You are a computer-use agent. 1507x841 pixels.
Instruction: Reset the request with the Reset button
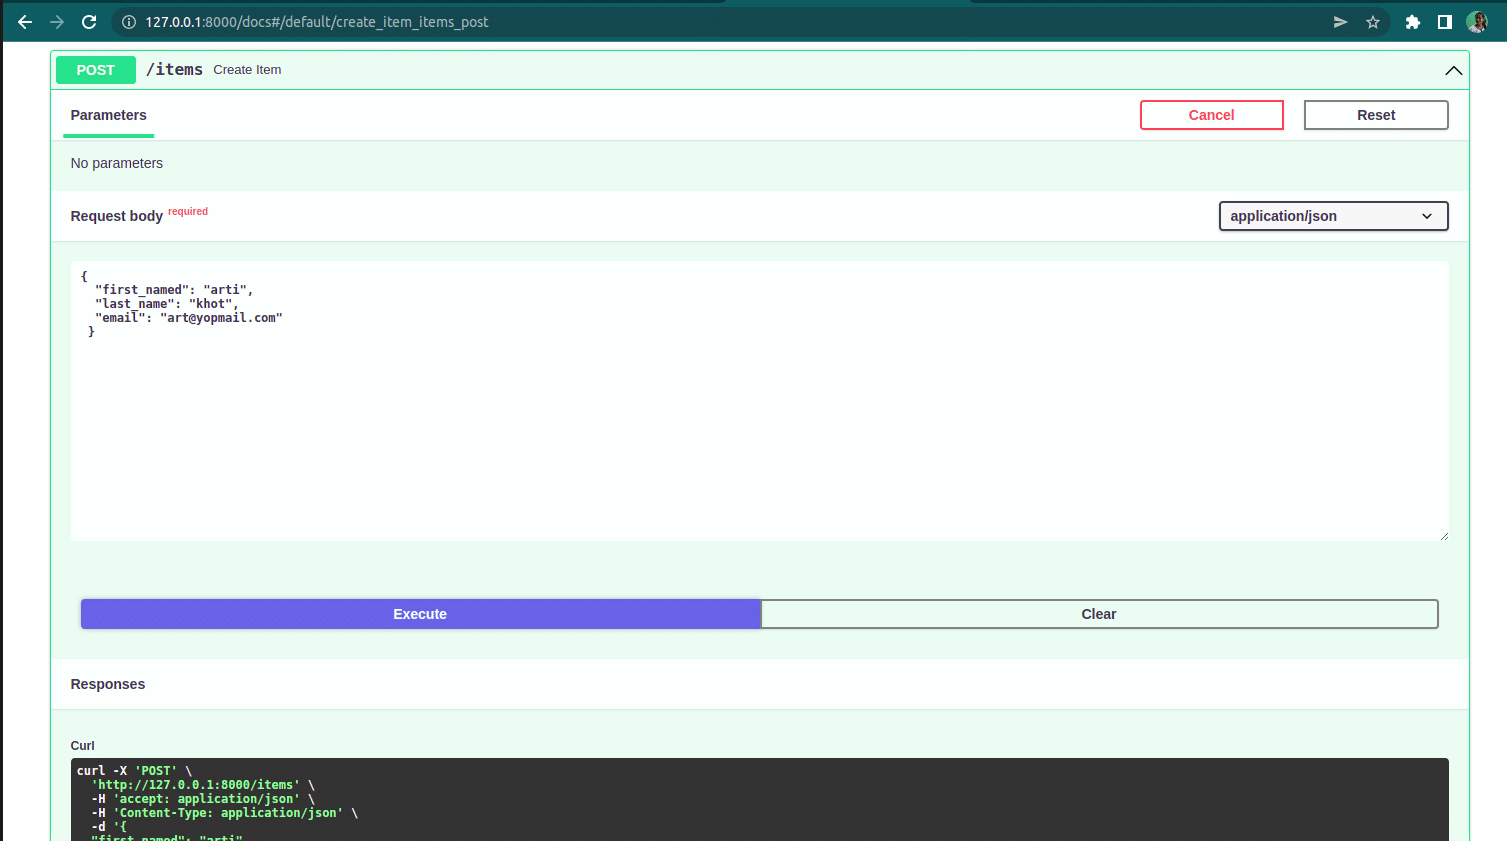pyautogui.click(x=1375, y=115)
